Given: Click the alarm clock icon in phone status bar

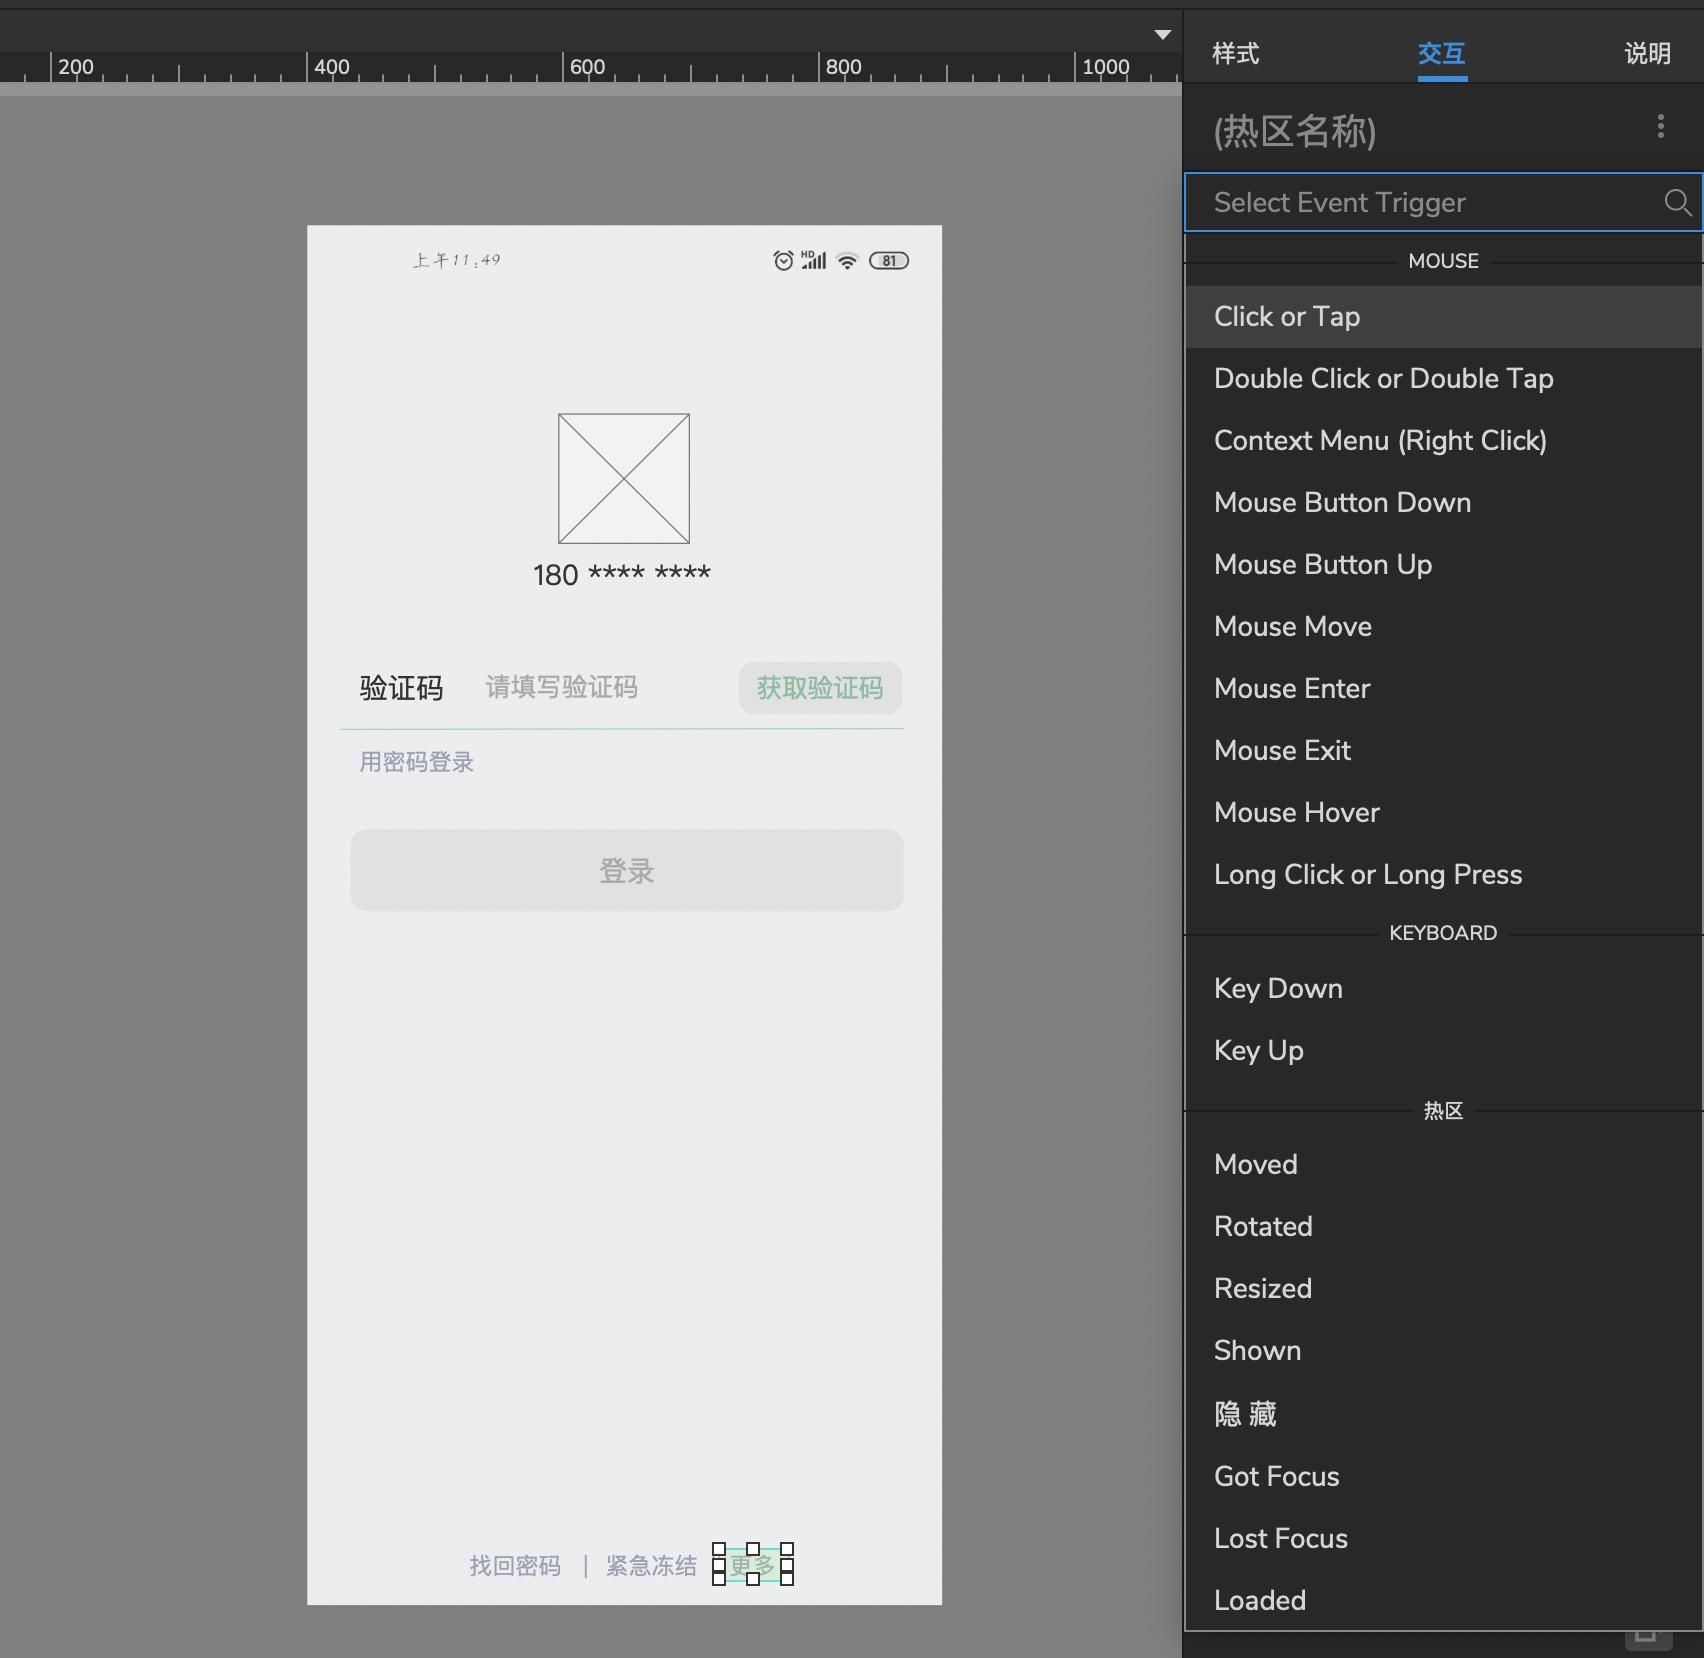Looking at the screenshot, I should pyautogui.click(x=783, y=261).
